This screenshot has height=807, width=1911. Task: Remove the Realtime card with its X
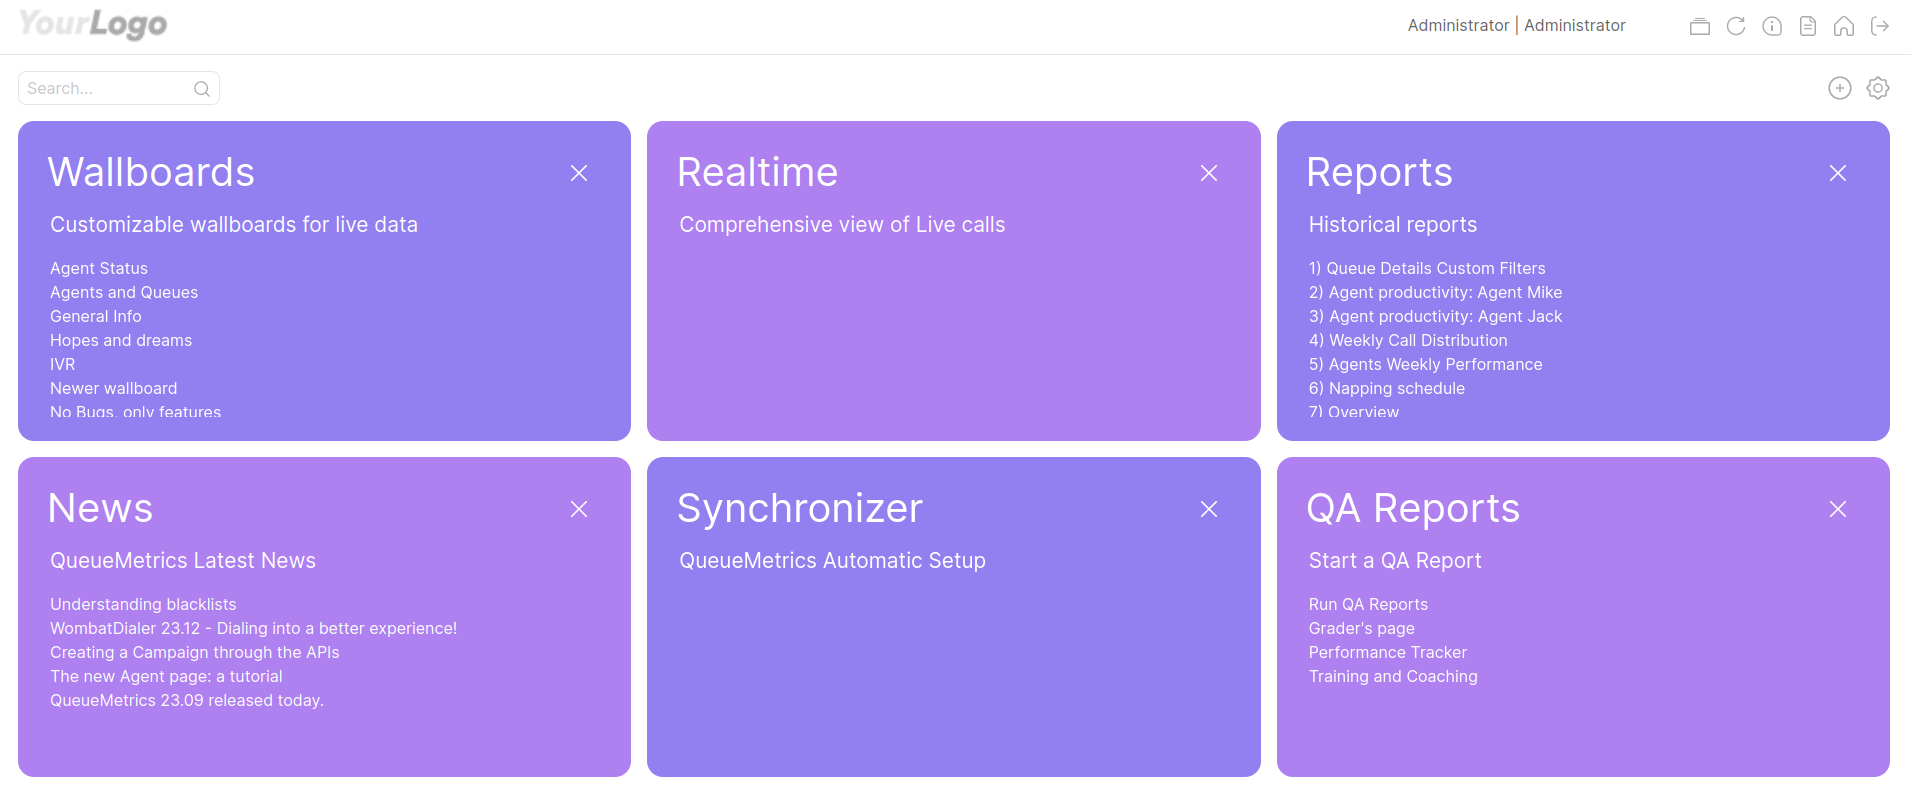1208,173
